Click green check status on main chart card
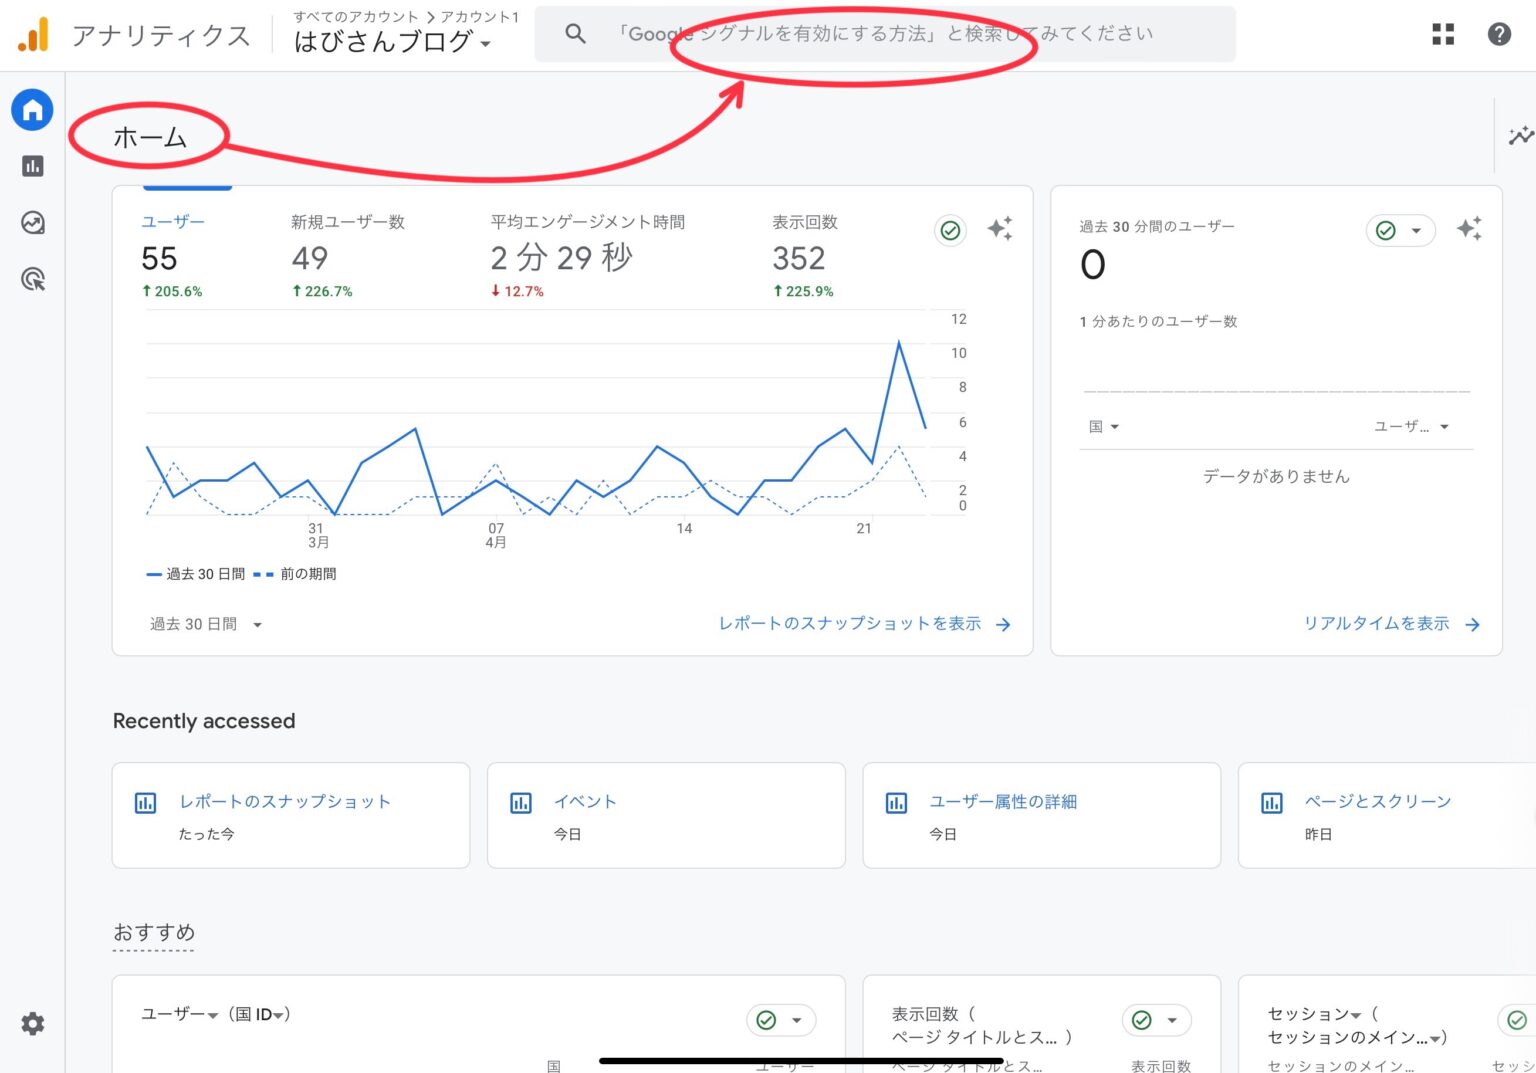 950,230
